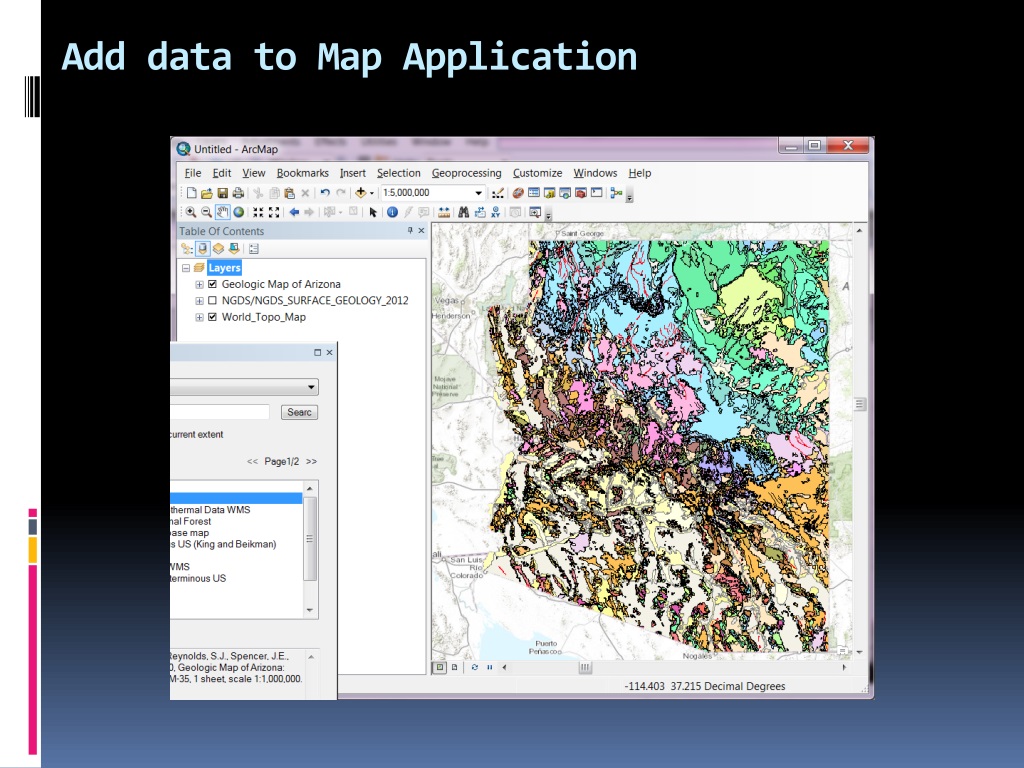Close the Table Of Contents panel

pos(421,231)
